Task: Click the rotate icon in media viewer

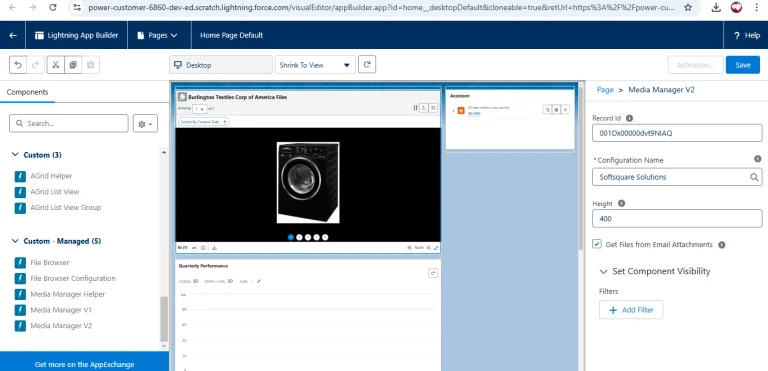Action: pyautogui.click(x=435, y=248)
